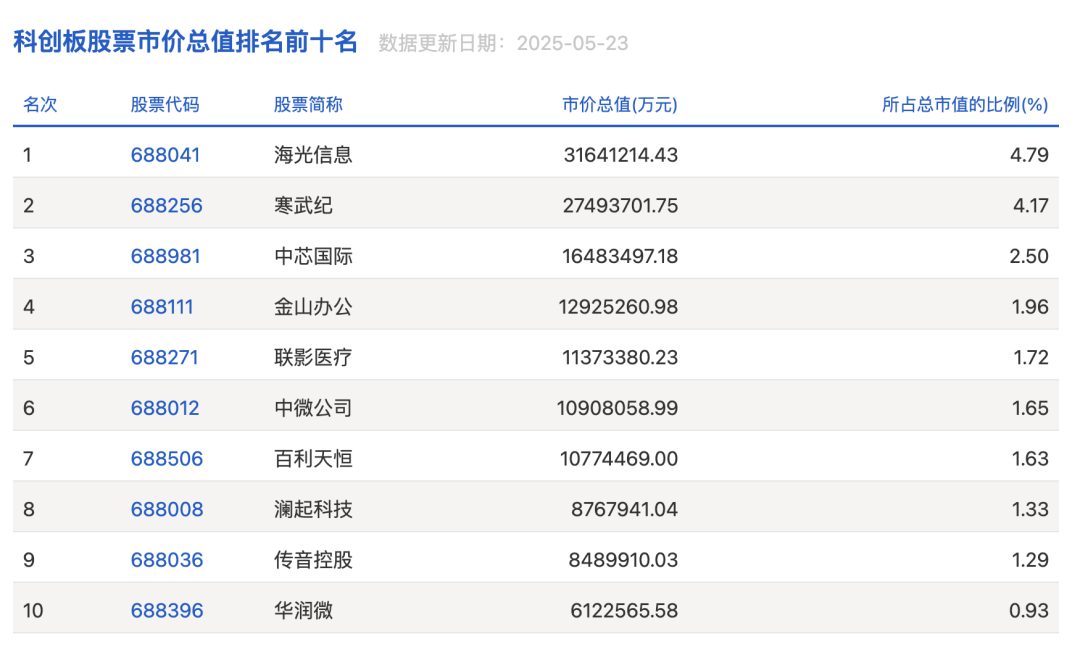Click the update date 2025-05-23 text
The width and height of the screenshot is (1080, 652).
tap(572, 43)
